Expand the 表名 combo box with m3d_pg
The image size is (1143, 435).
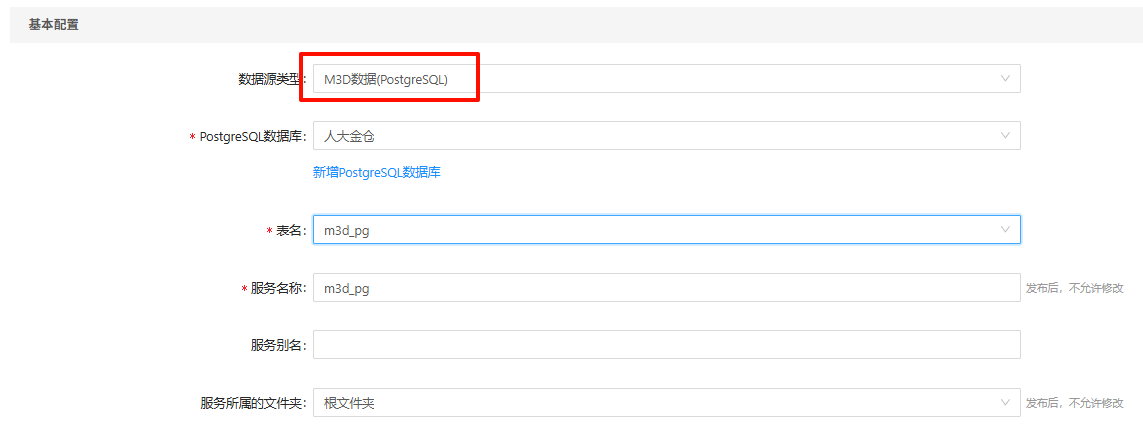[660, 230]
